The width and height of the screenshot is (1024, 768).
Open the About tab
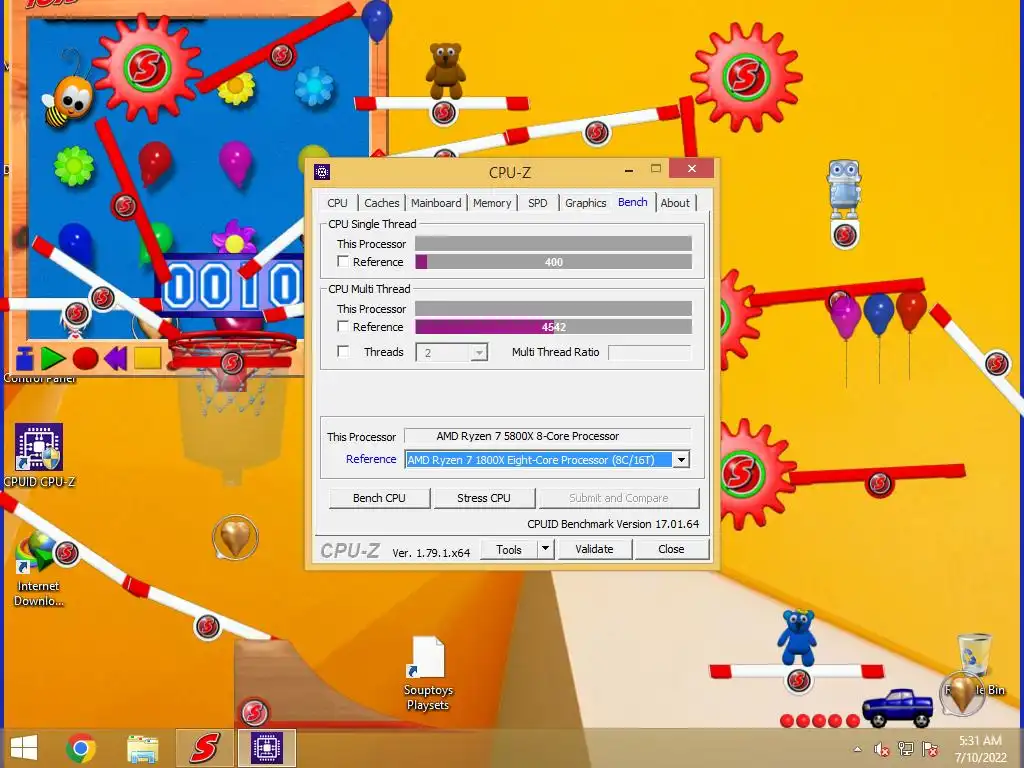click(675, 203)
